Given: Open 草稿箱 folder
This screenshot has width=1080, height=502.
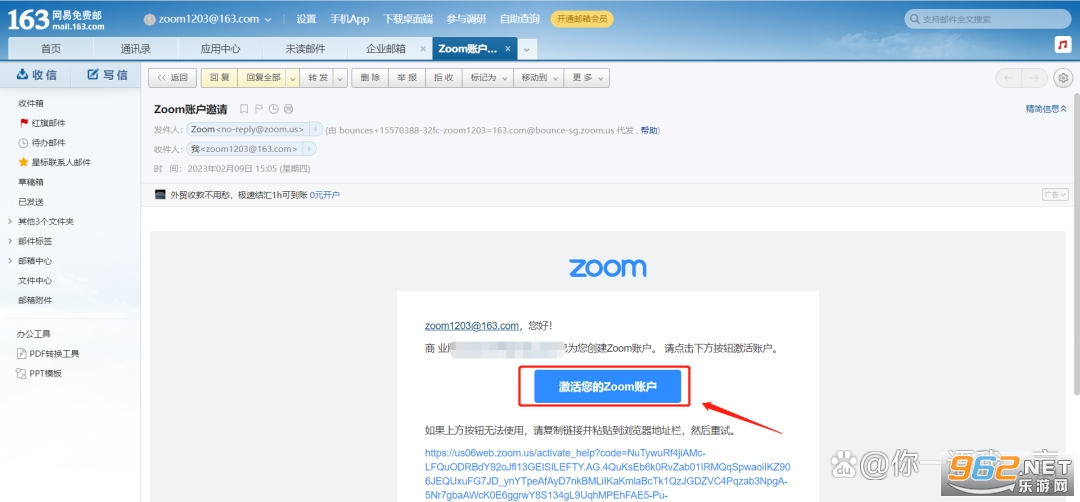Looking at the screenshot, I should 31,182.
